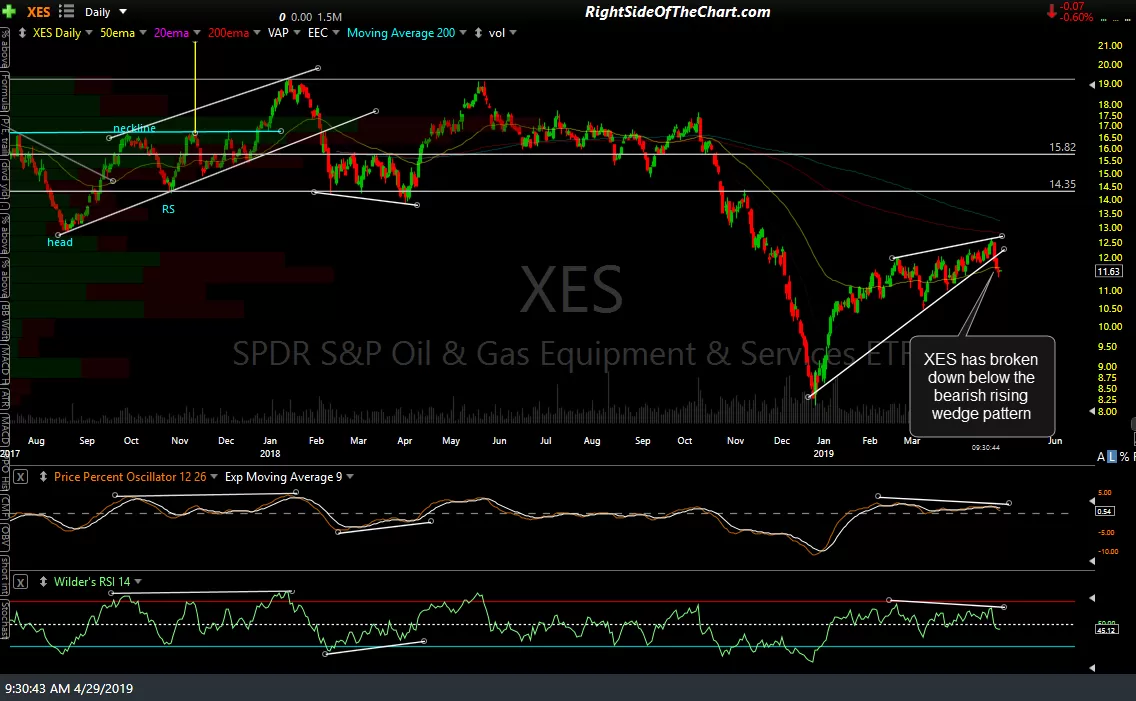1136x701 pixels.
Task: Click the upper scale arrow of oscillator pane
Action: click(1092, 500)
